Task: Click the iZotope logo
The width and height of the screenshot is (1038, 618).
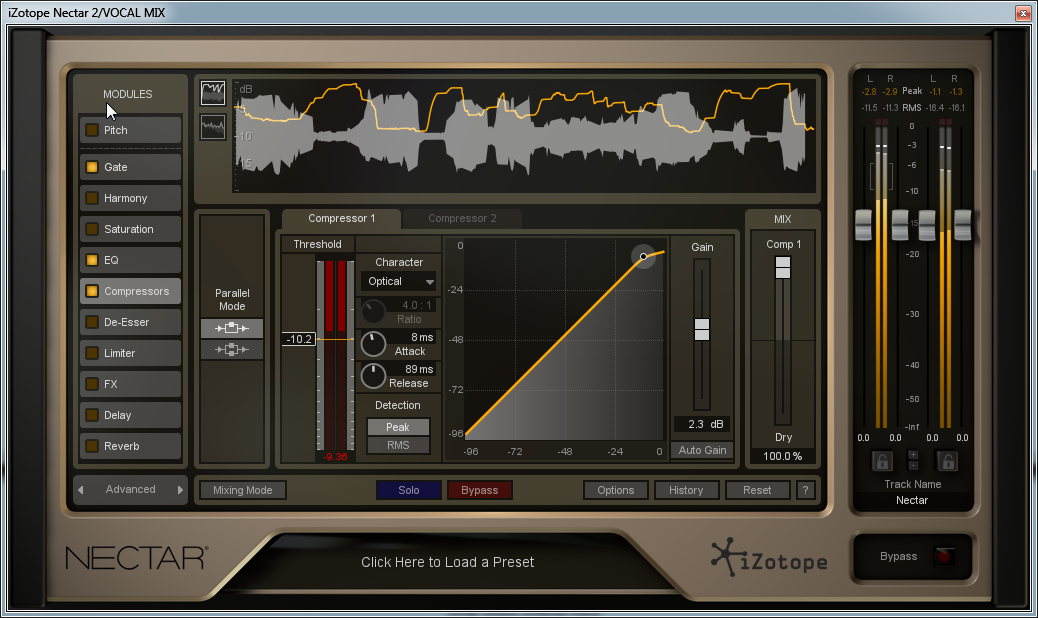Action: 769,558
